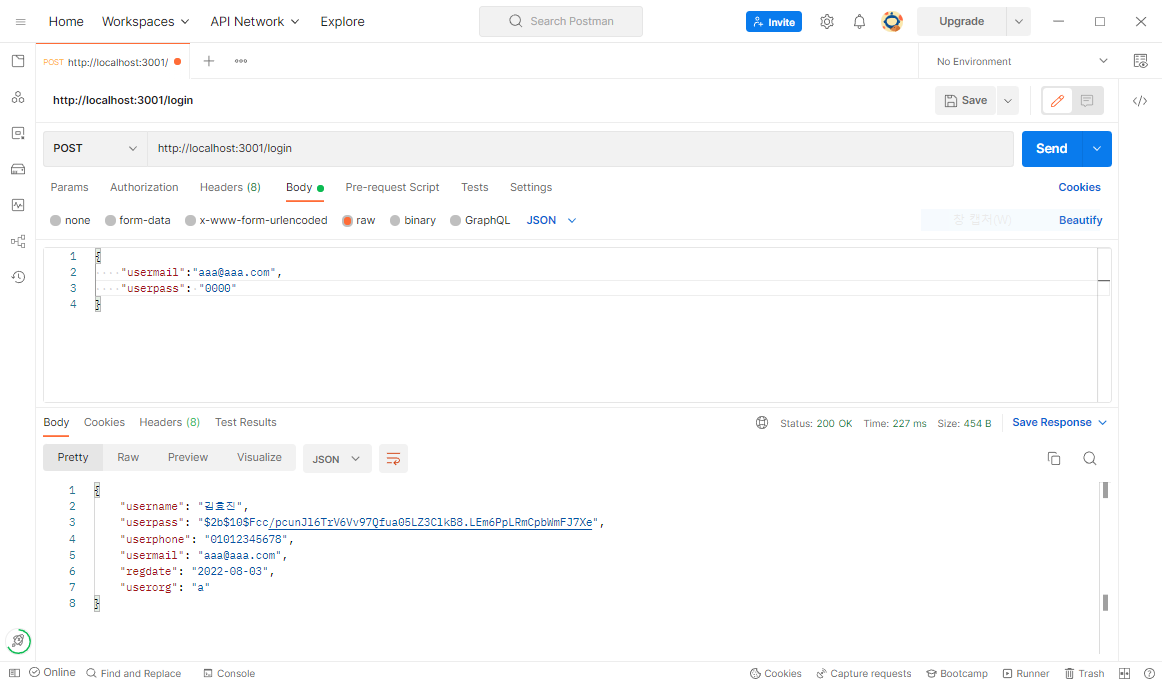Open settings gear icon
The image size is (1162, 684).
point(826,21)
